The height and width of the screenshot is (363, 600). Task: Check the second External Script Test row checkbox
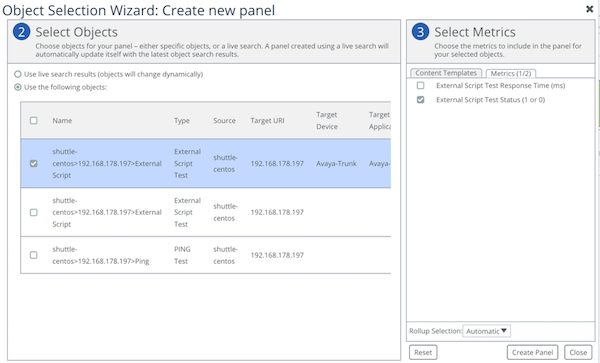point(34,212)
